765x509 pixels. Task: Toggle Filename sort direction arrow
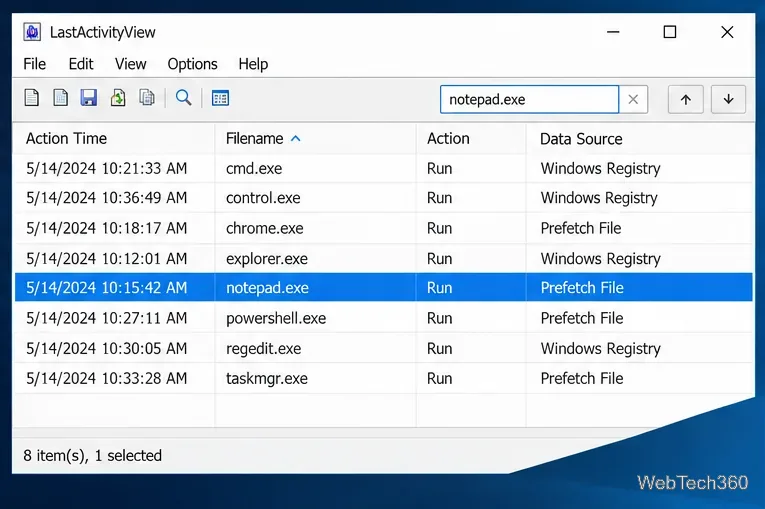[296, 139]
